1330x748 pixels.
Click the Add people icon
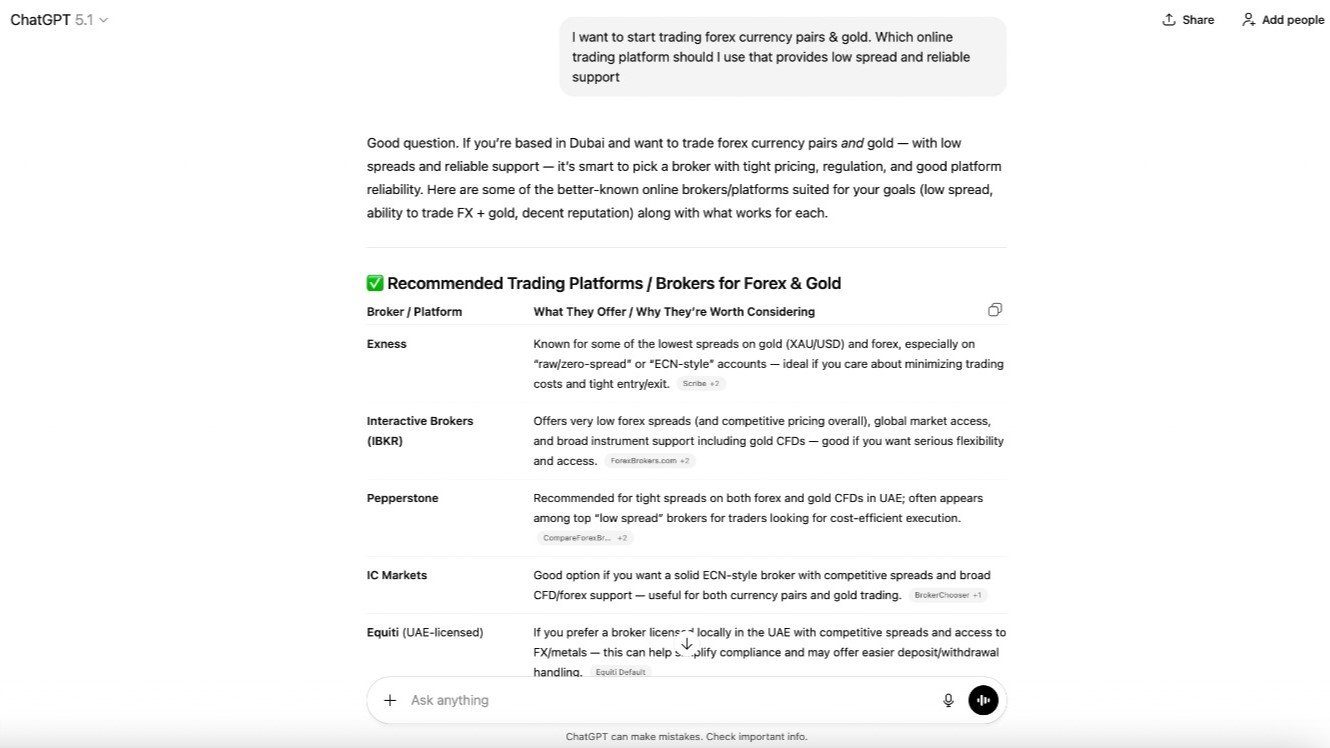click(1249, 20)
